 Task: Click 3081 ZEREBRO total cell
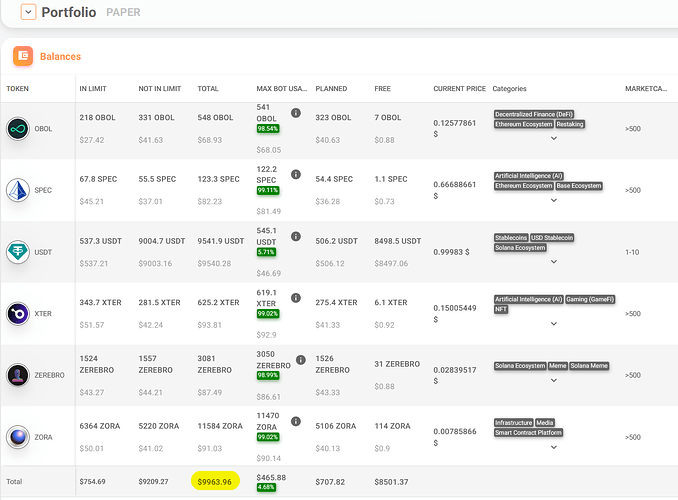point(214,364)
